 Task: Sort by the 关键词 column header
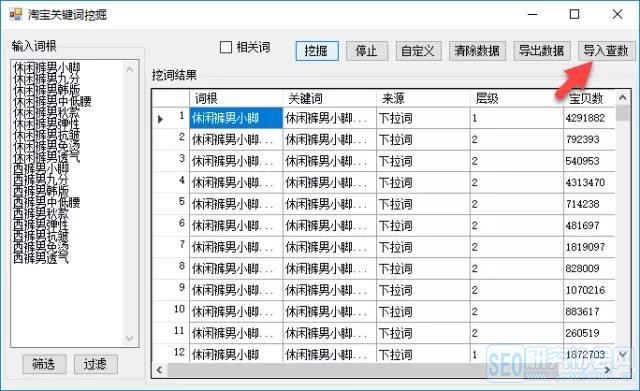point(329,98)
